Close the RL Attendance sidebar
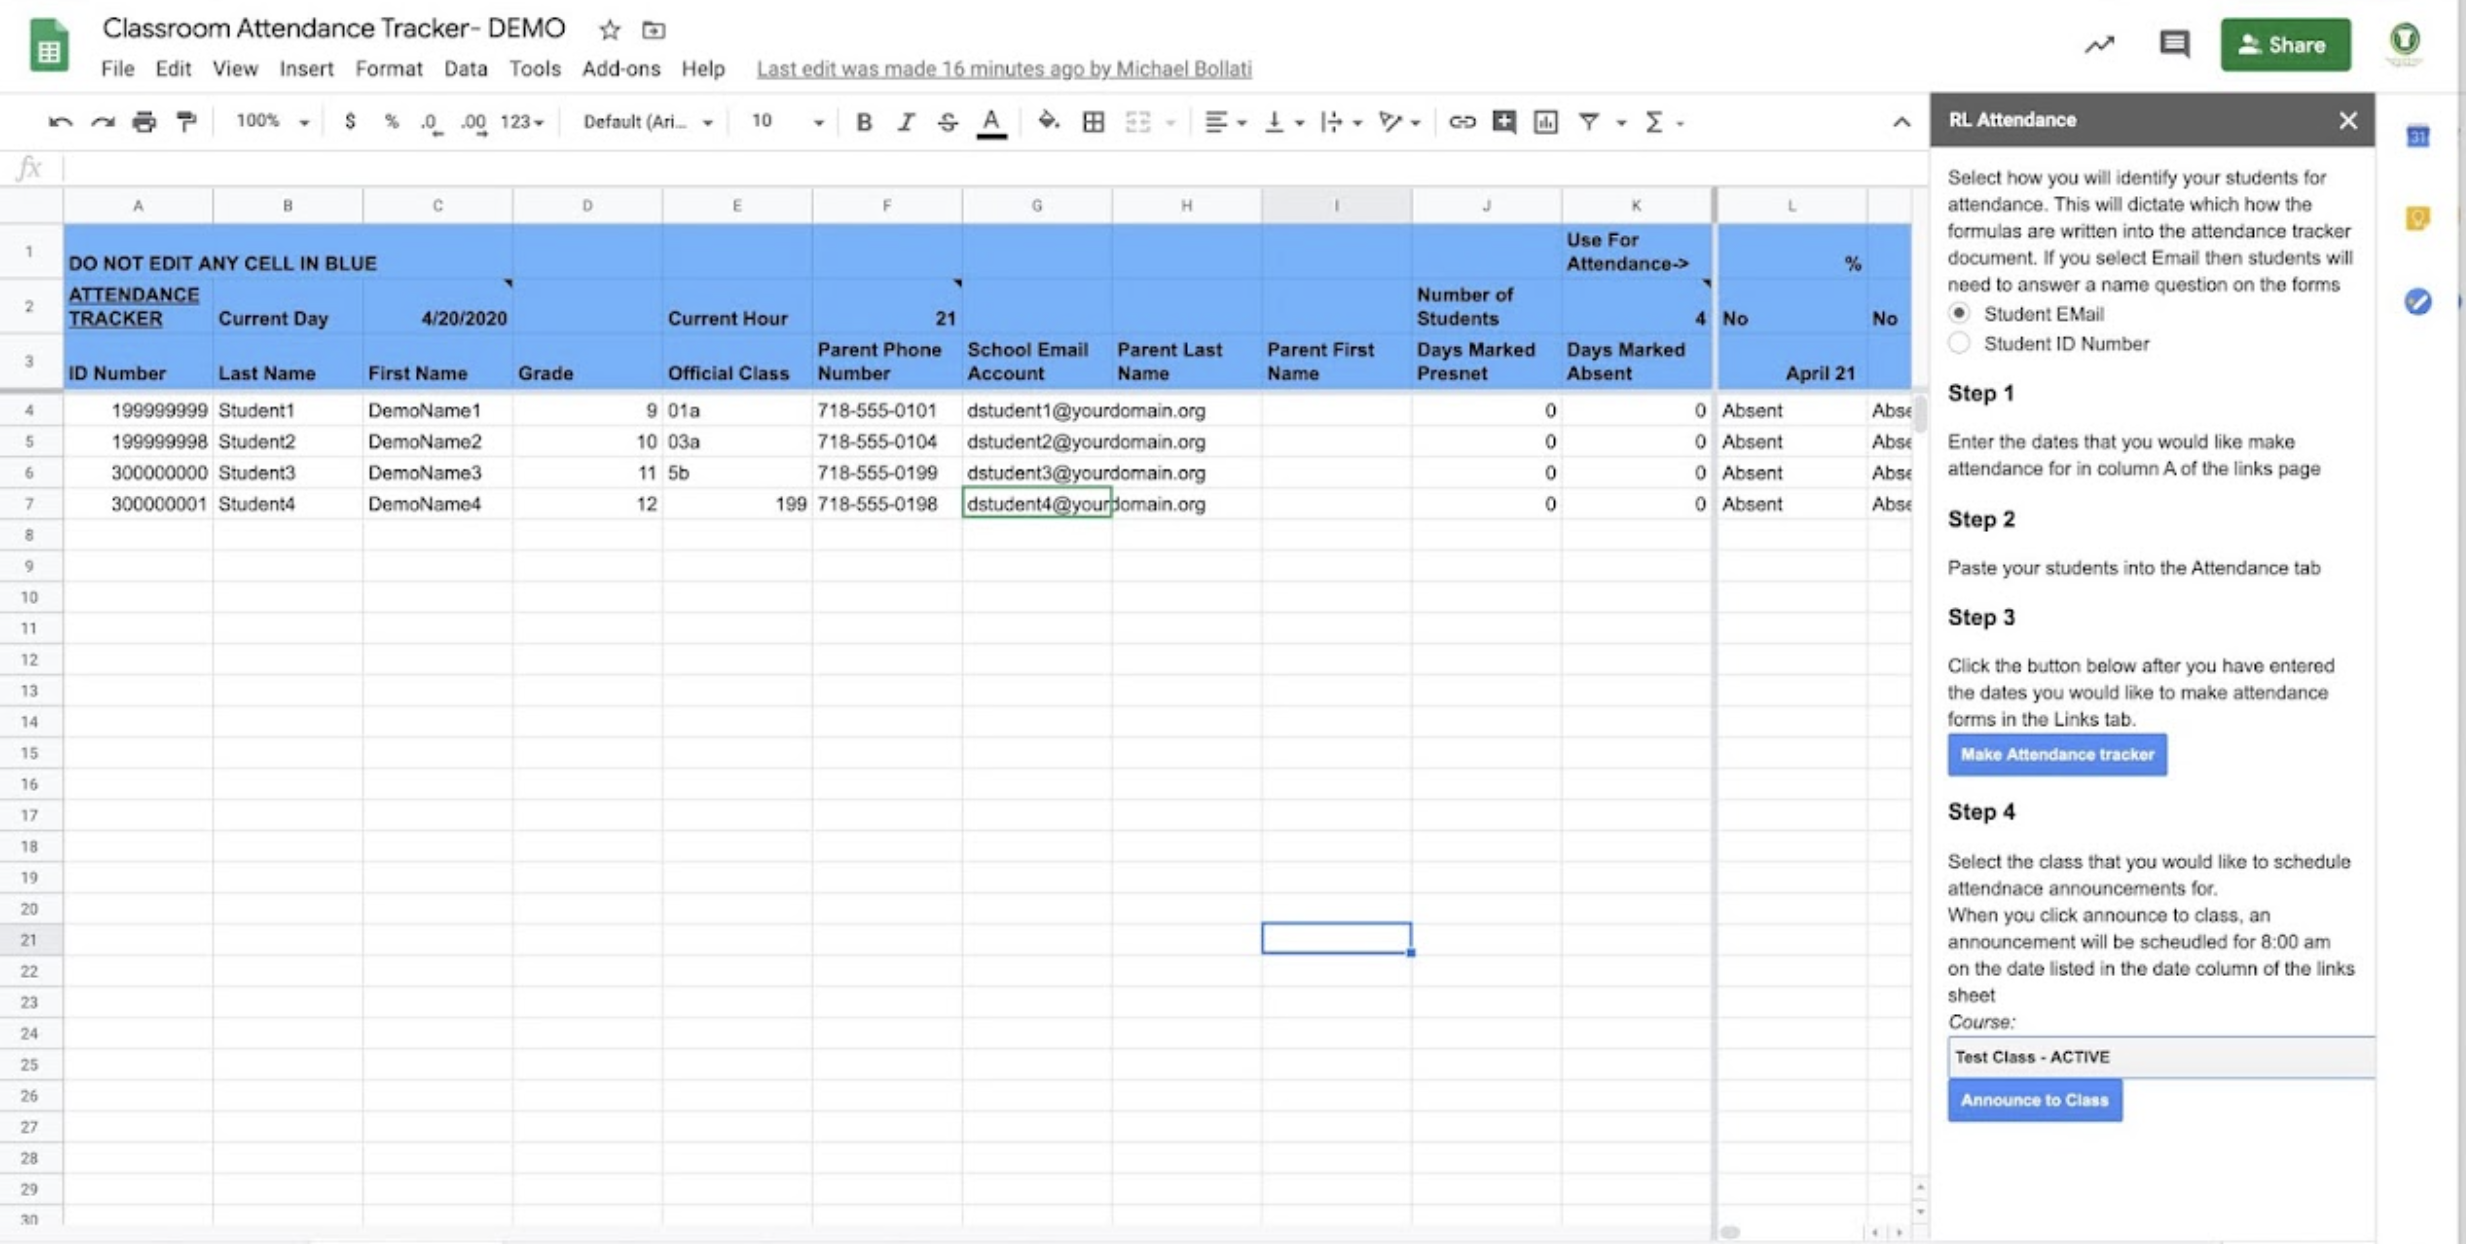The height and width of the screenshot is (1244, 2466). pos(2347,120)
